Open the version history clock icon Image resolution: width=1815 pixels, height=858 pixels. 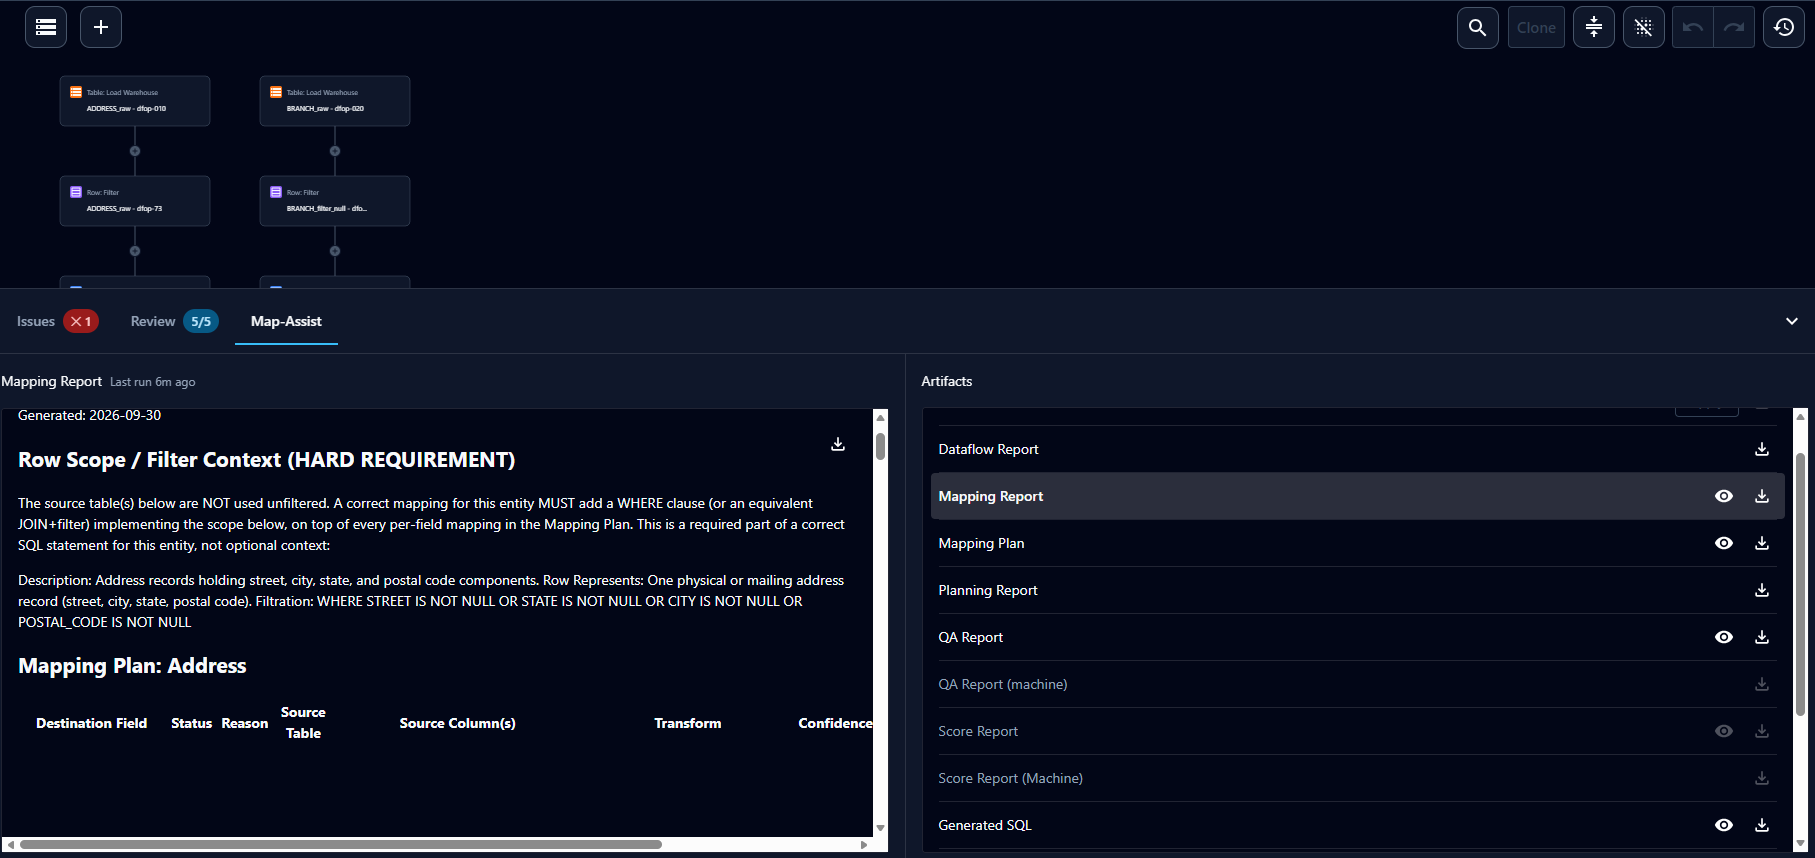point(1784,27)
